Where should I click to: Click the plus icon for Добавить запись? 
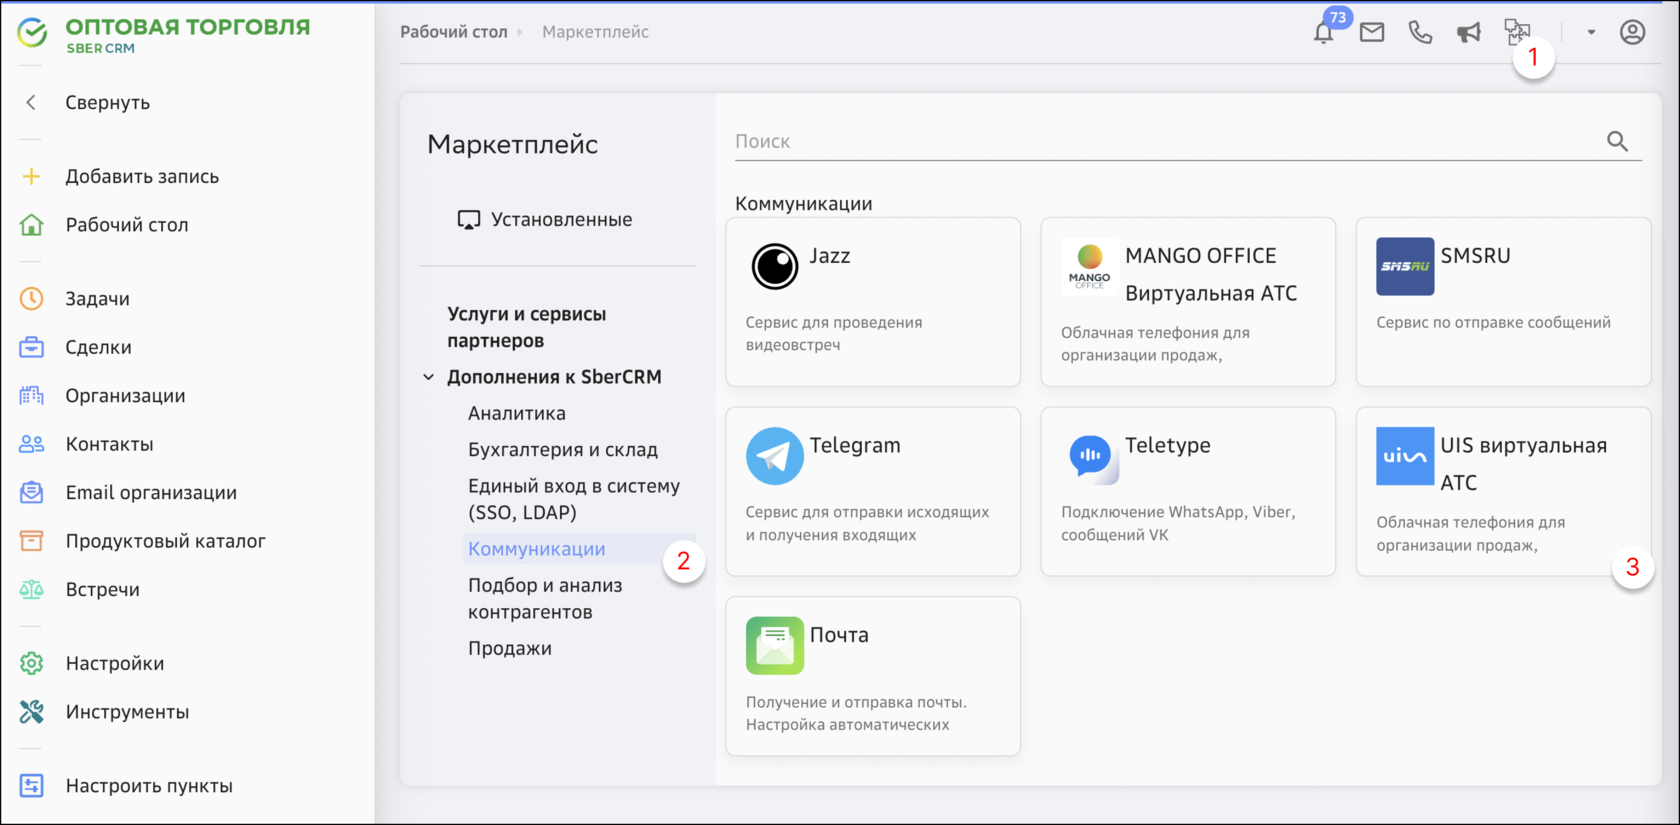[x=31, y=176]
